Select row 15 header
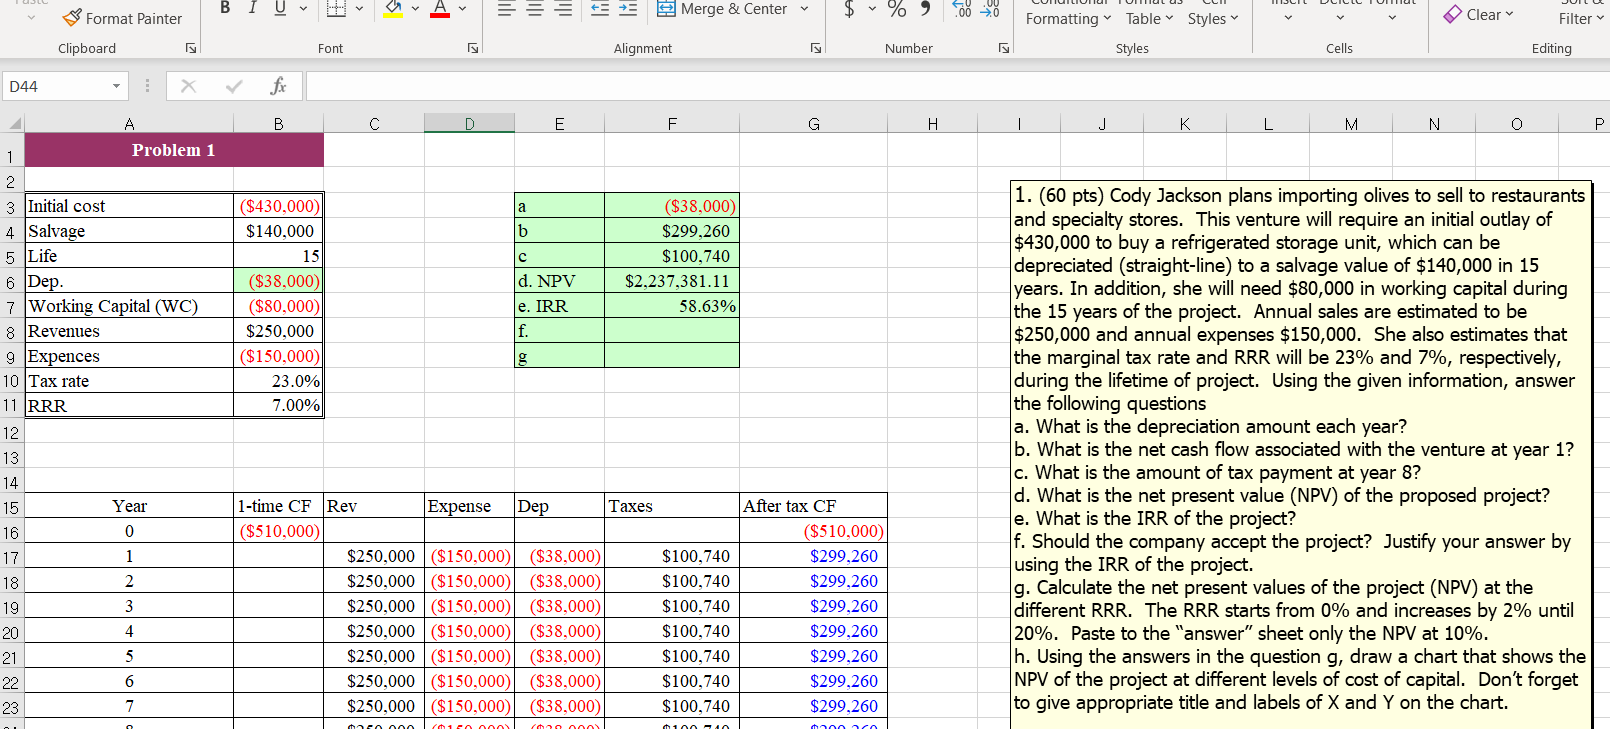This screenshot has height=729, width=1610. coord(11,507)
